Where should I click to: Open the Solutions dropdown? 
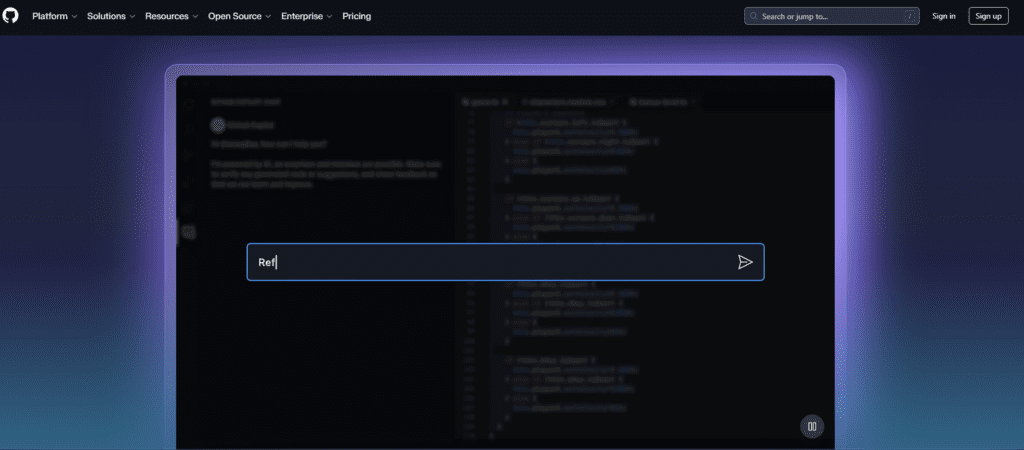(111, 17)
